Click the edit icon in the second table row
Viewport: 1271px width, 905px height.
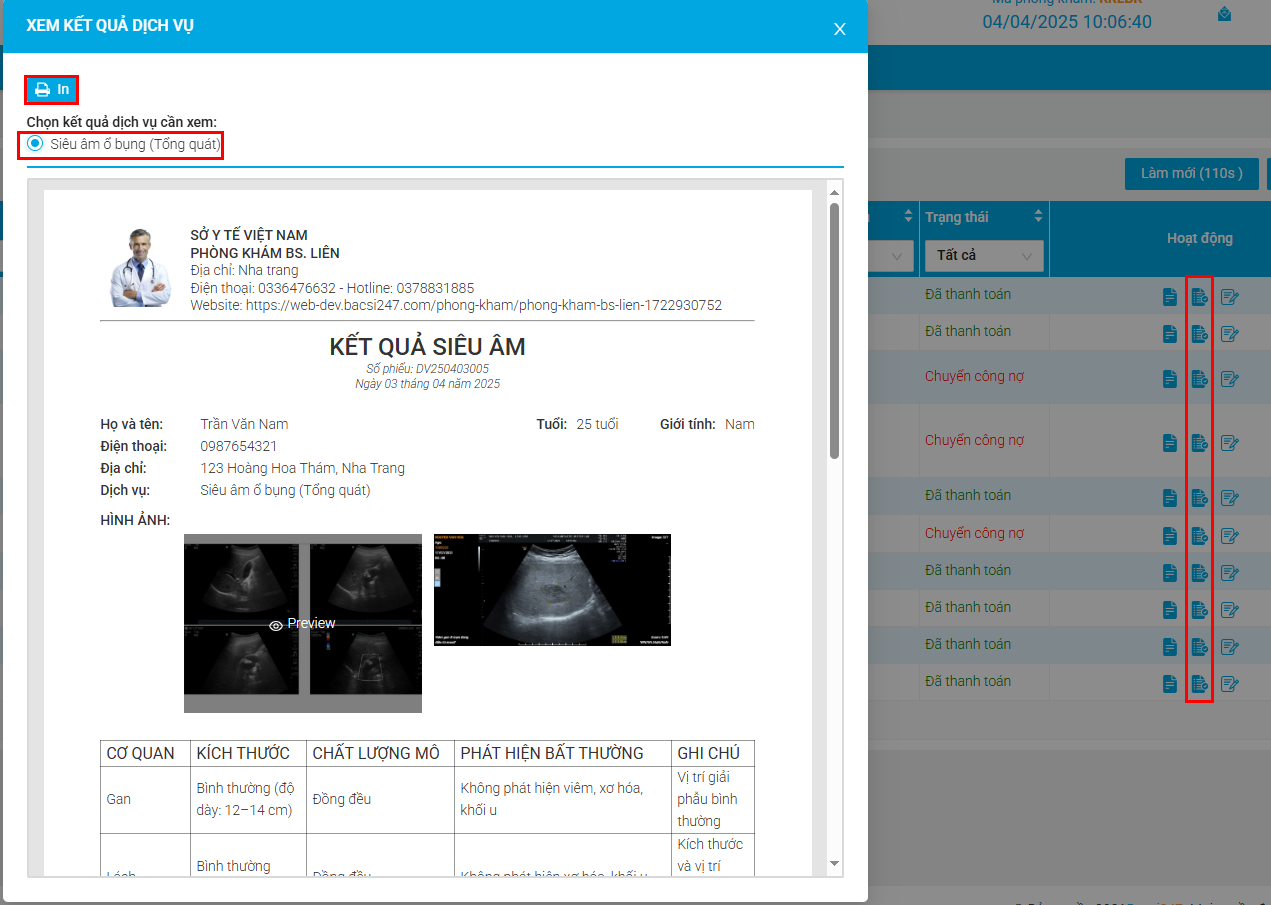pyautogui.click(x=1230, y=334)
